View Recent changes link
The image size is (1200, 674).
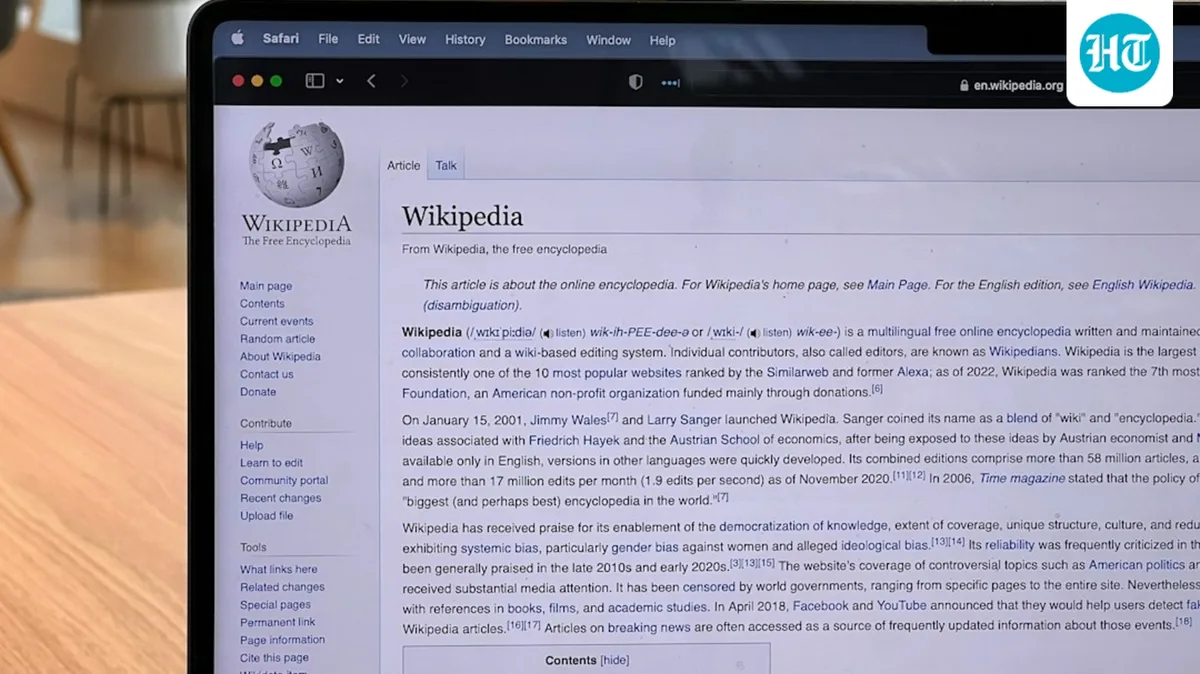point(280,498)
